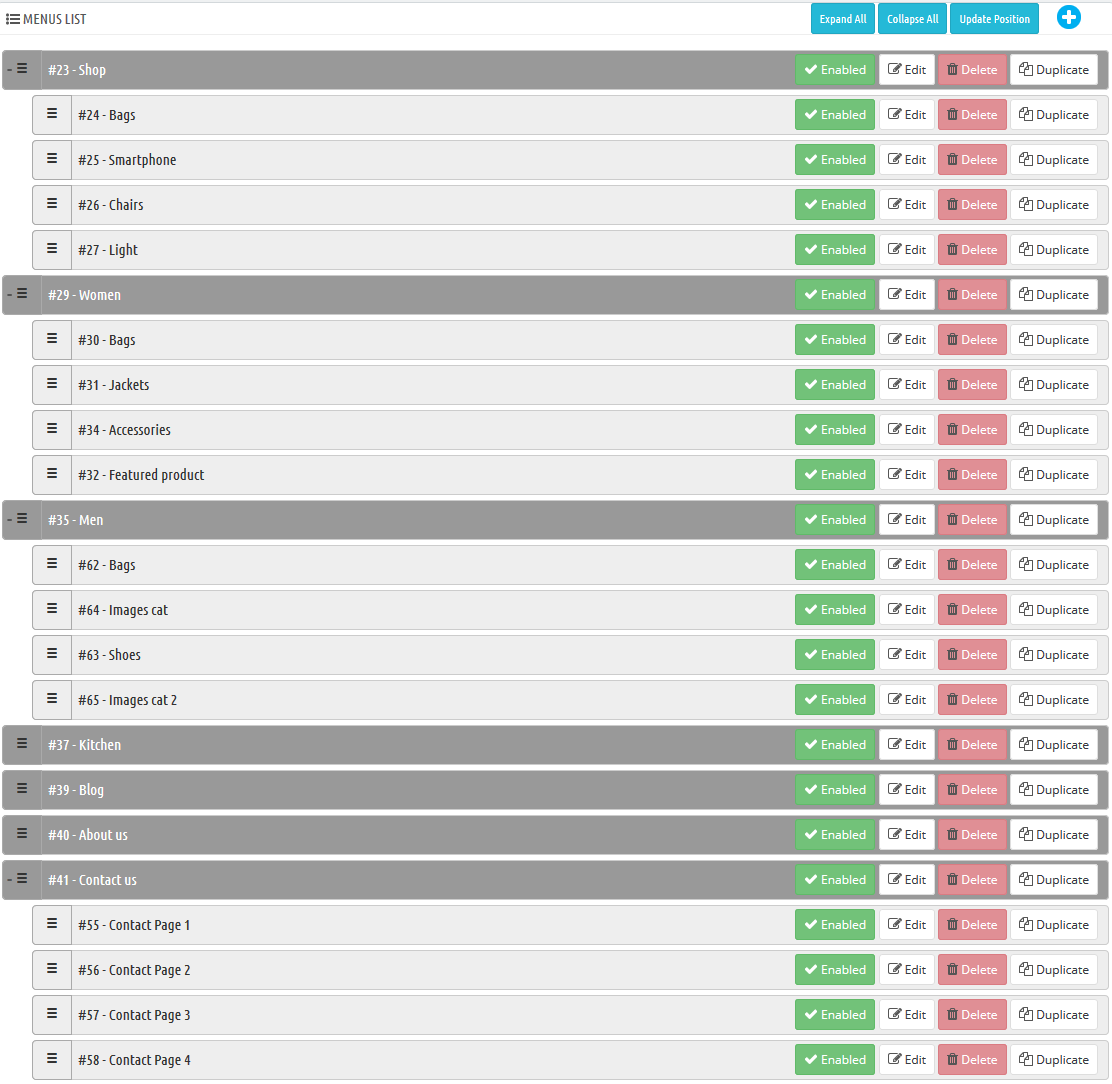Disable the #25 Smartphone menu item
Image resolution: width=1112 pixels, height=1084 pixels.
point(834,160)
